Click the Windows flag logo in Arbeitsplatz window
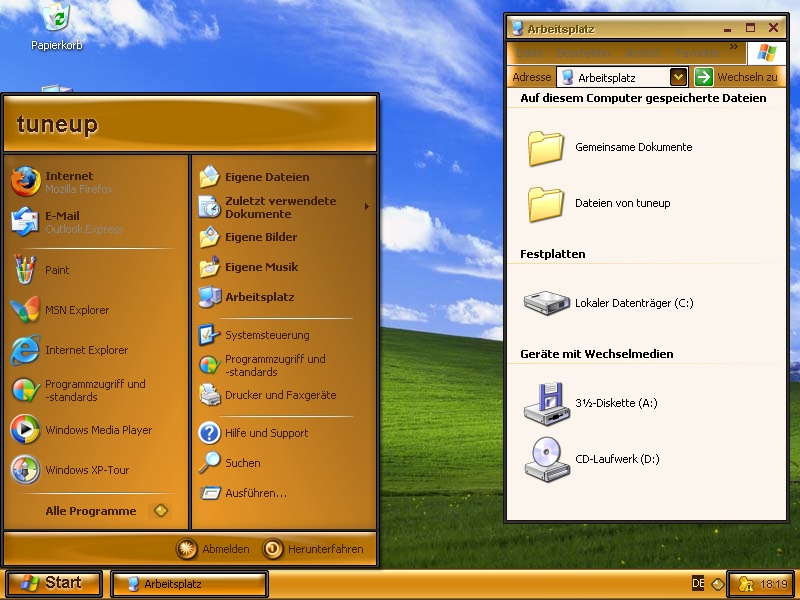 tap(766, 53)
